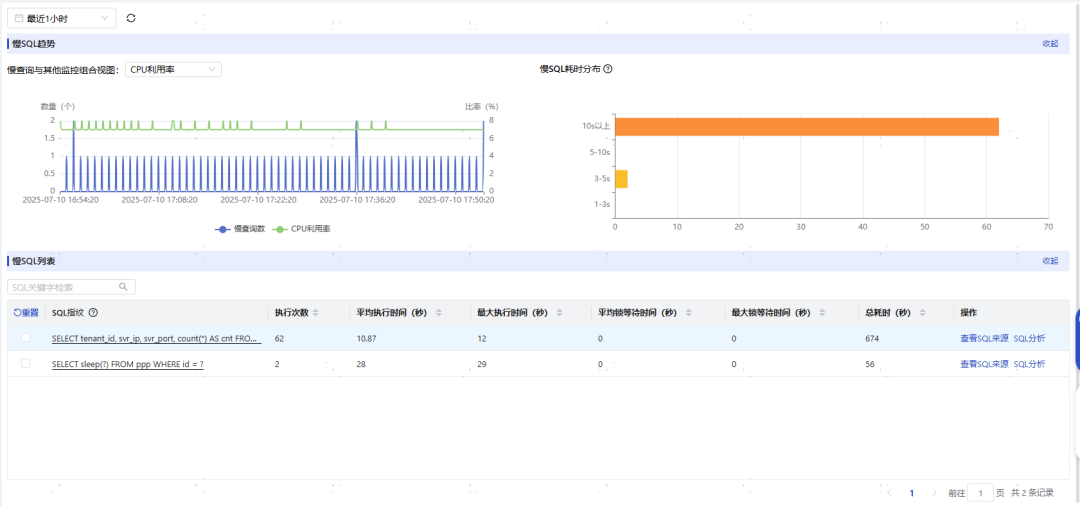Screen dimensions: 1080x506
Task: Click the refresh icon beside time range
Action: point(131,19)
